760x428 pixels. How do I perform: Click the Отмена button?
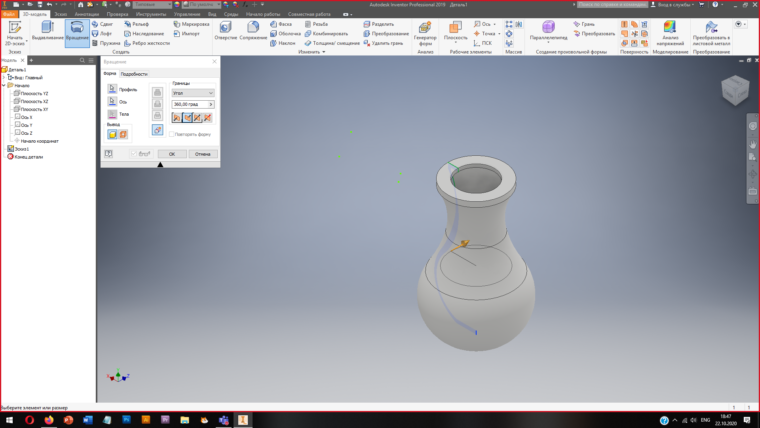202,154
